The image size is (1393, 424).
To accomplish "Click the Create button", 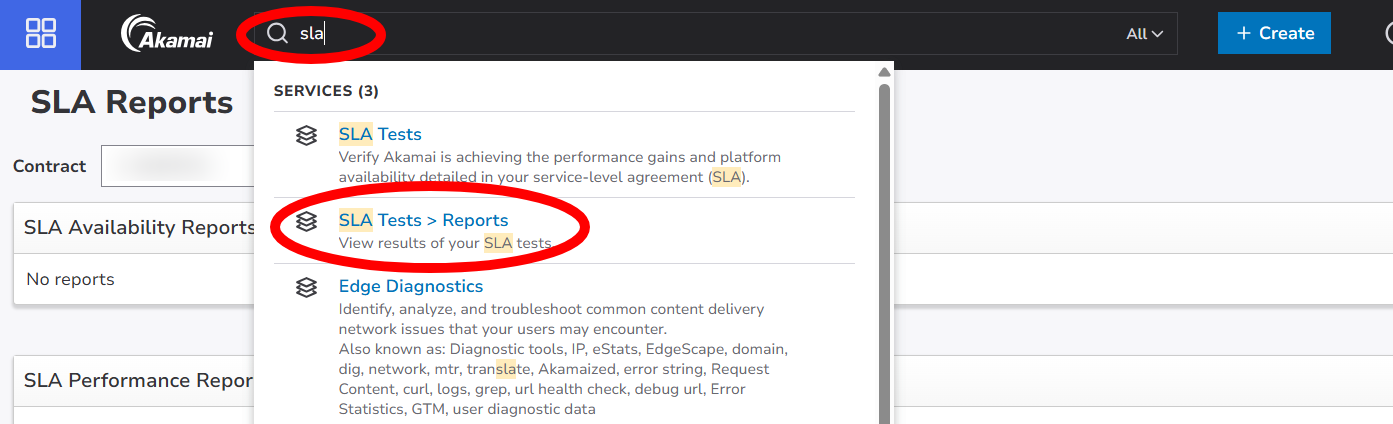I will [x=1274, y=33].
